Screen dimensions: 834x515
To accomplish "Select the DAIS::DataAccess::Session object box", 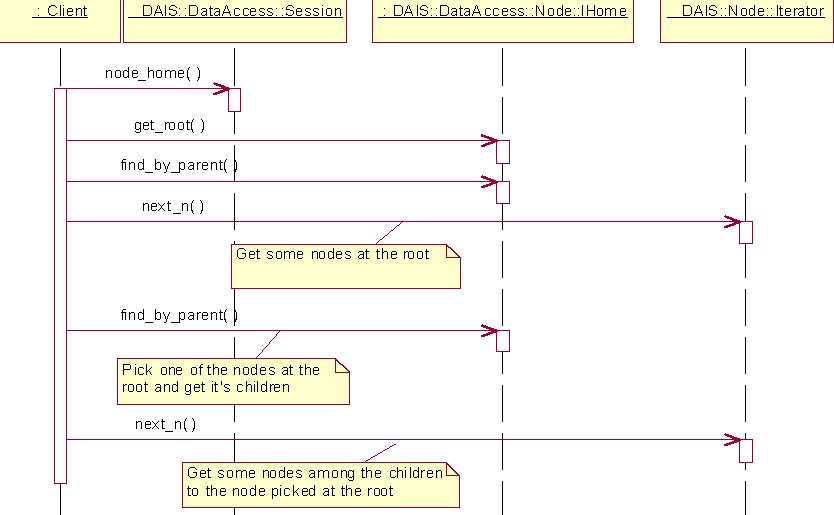I will pyautogui.click(x=235, y=21).
